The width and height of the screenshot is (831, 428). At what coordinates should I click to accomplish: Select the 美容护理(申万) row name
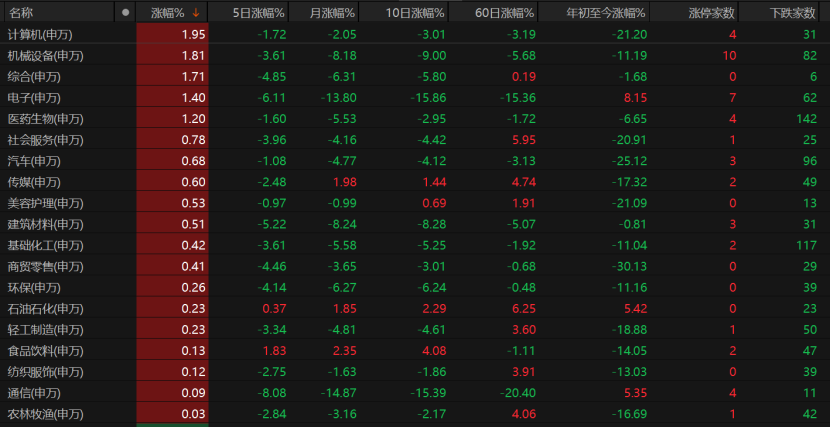coord(46,203)
